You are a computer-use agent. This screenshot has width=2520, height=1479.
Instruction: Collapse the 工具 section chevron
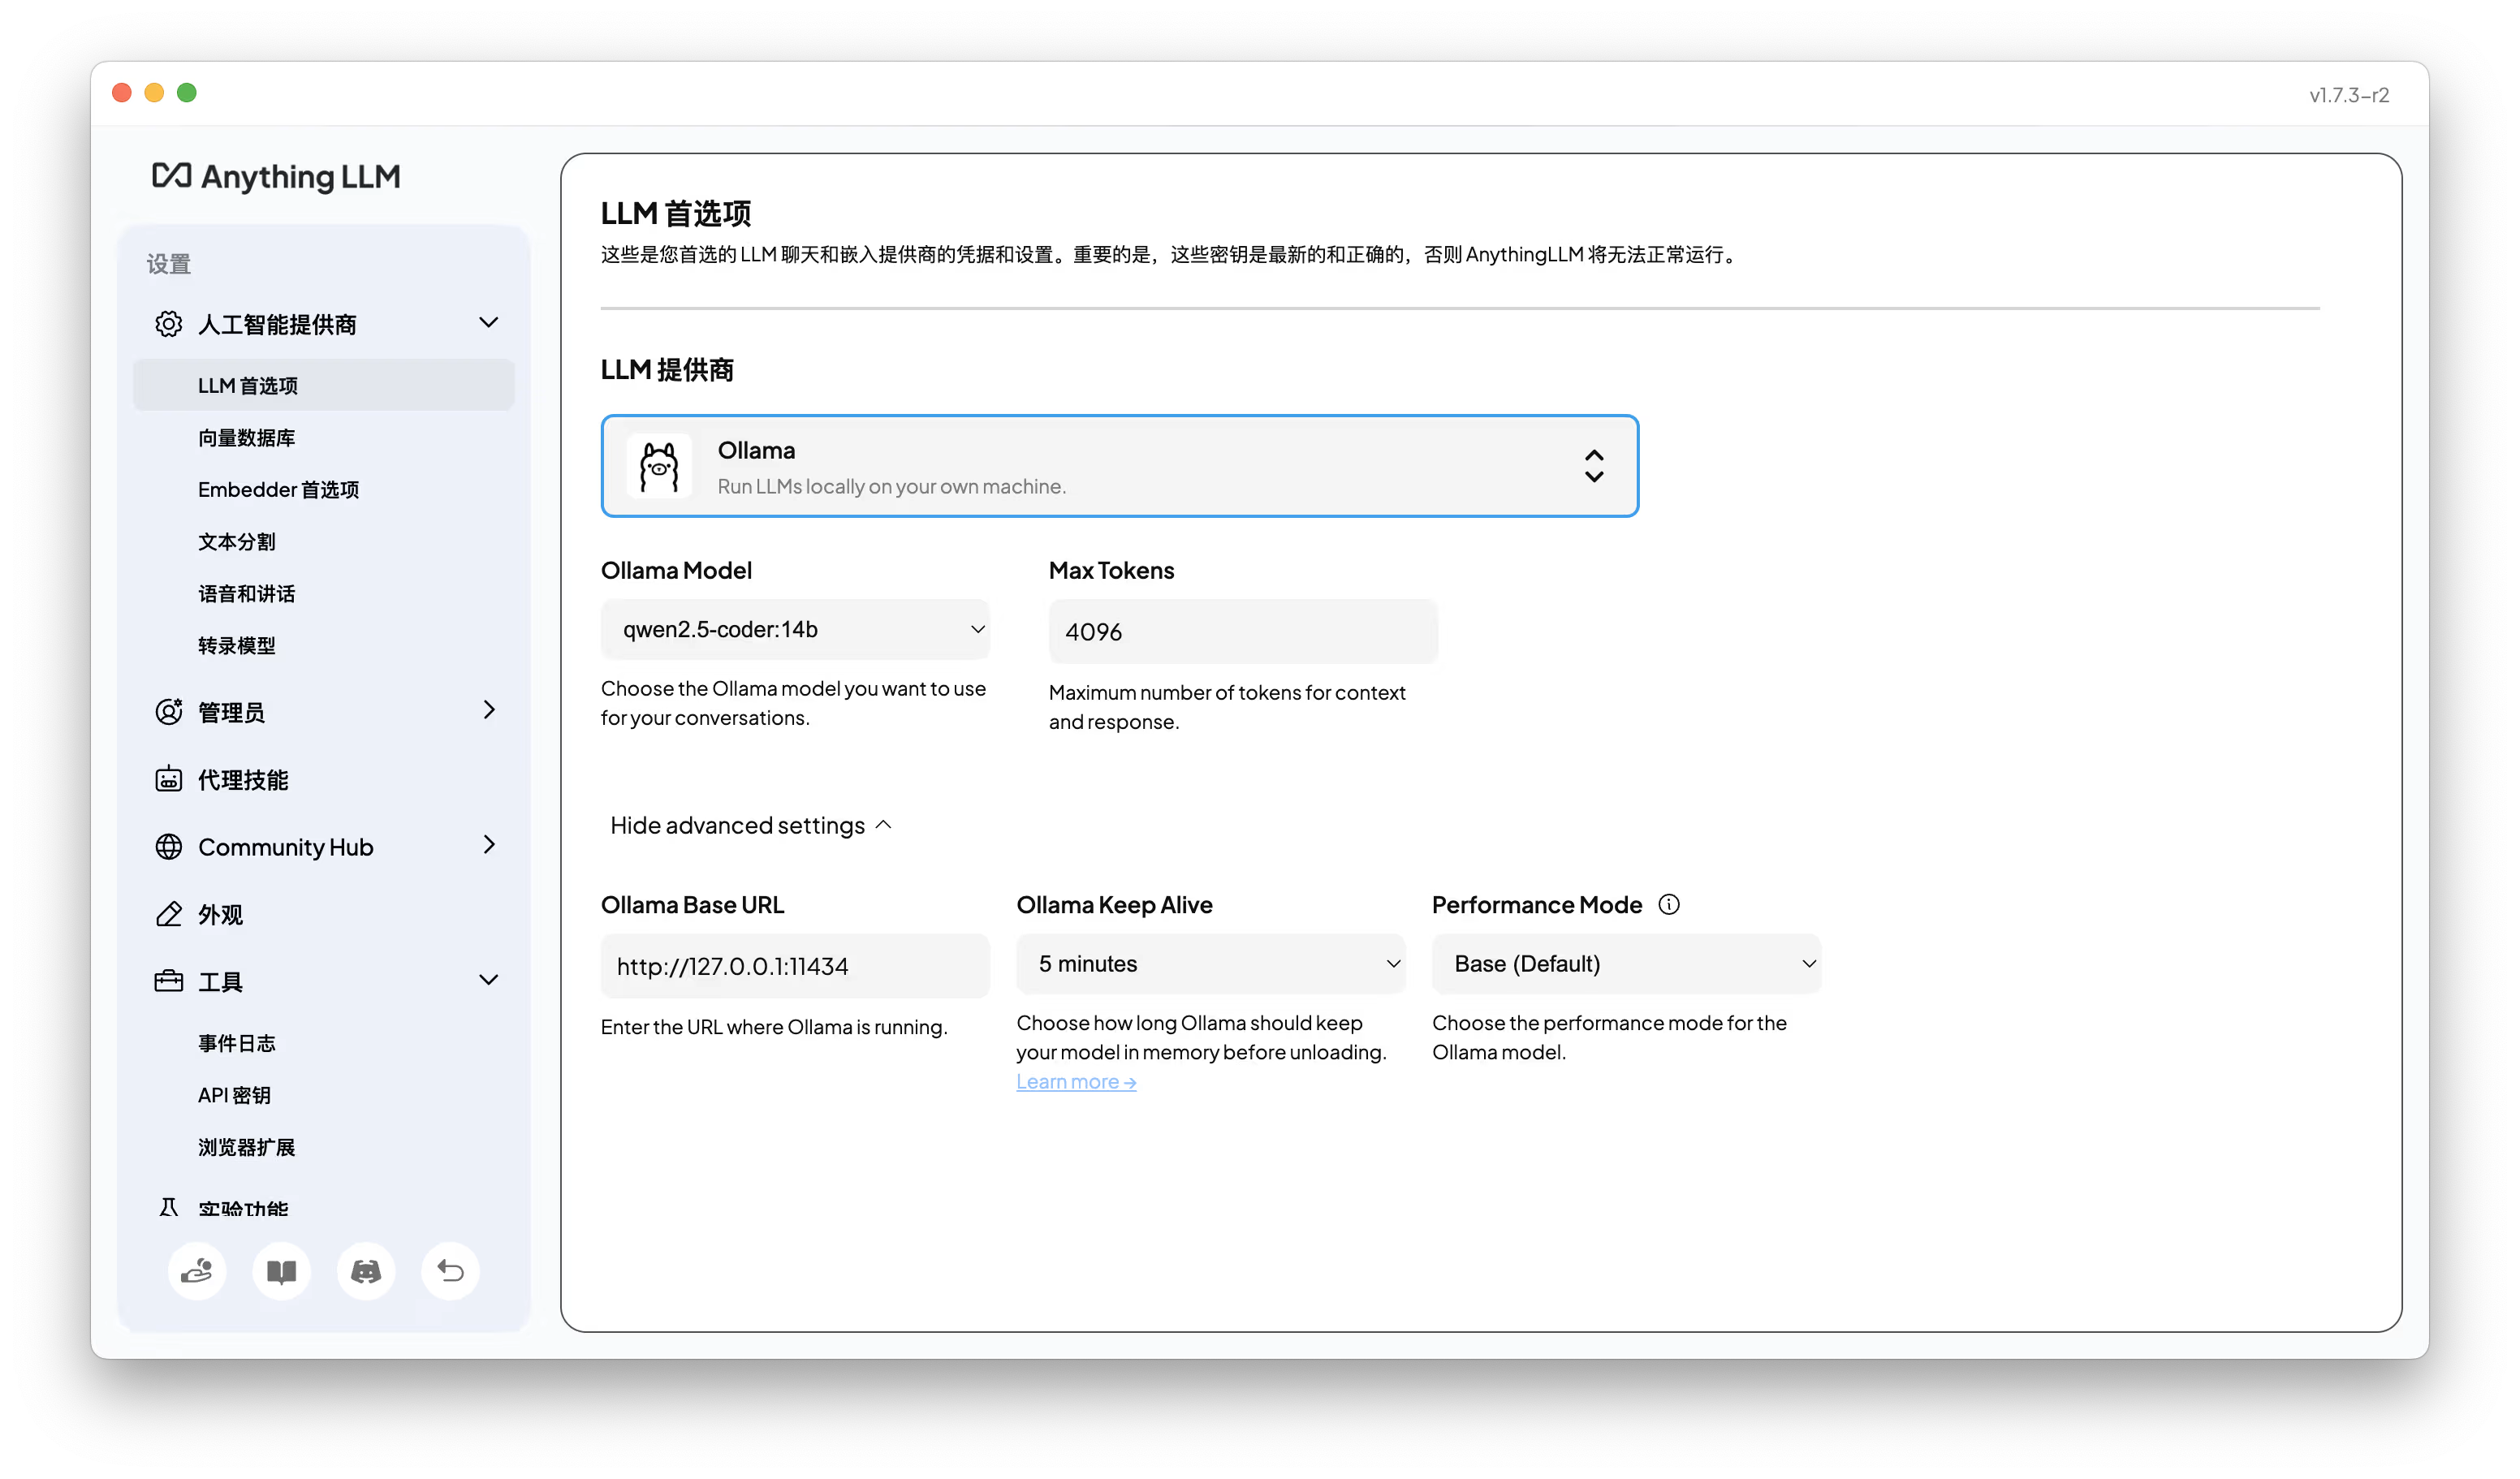488,980
